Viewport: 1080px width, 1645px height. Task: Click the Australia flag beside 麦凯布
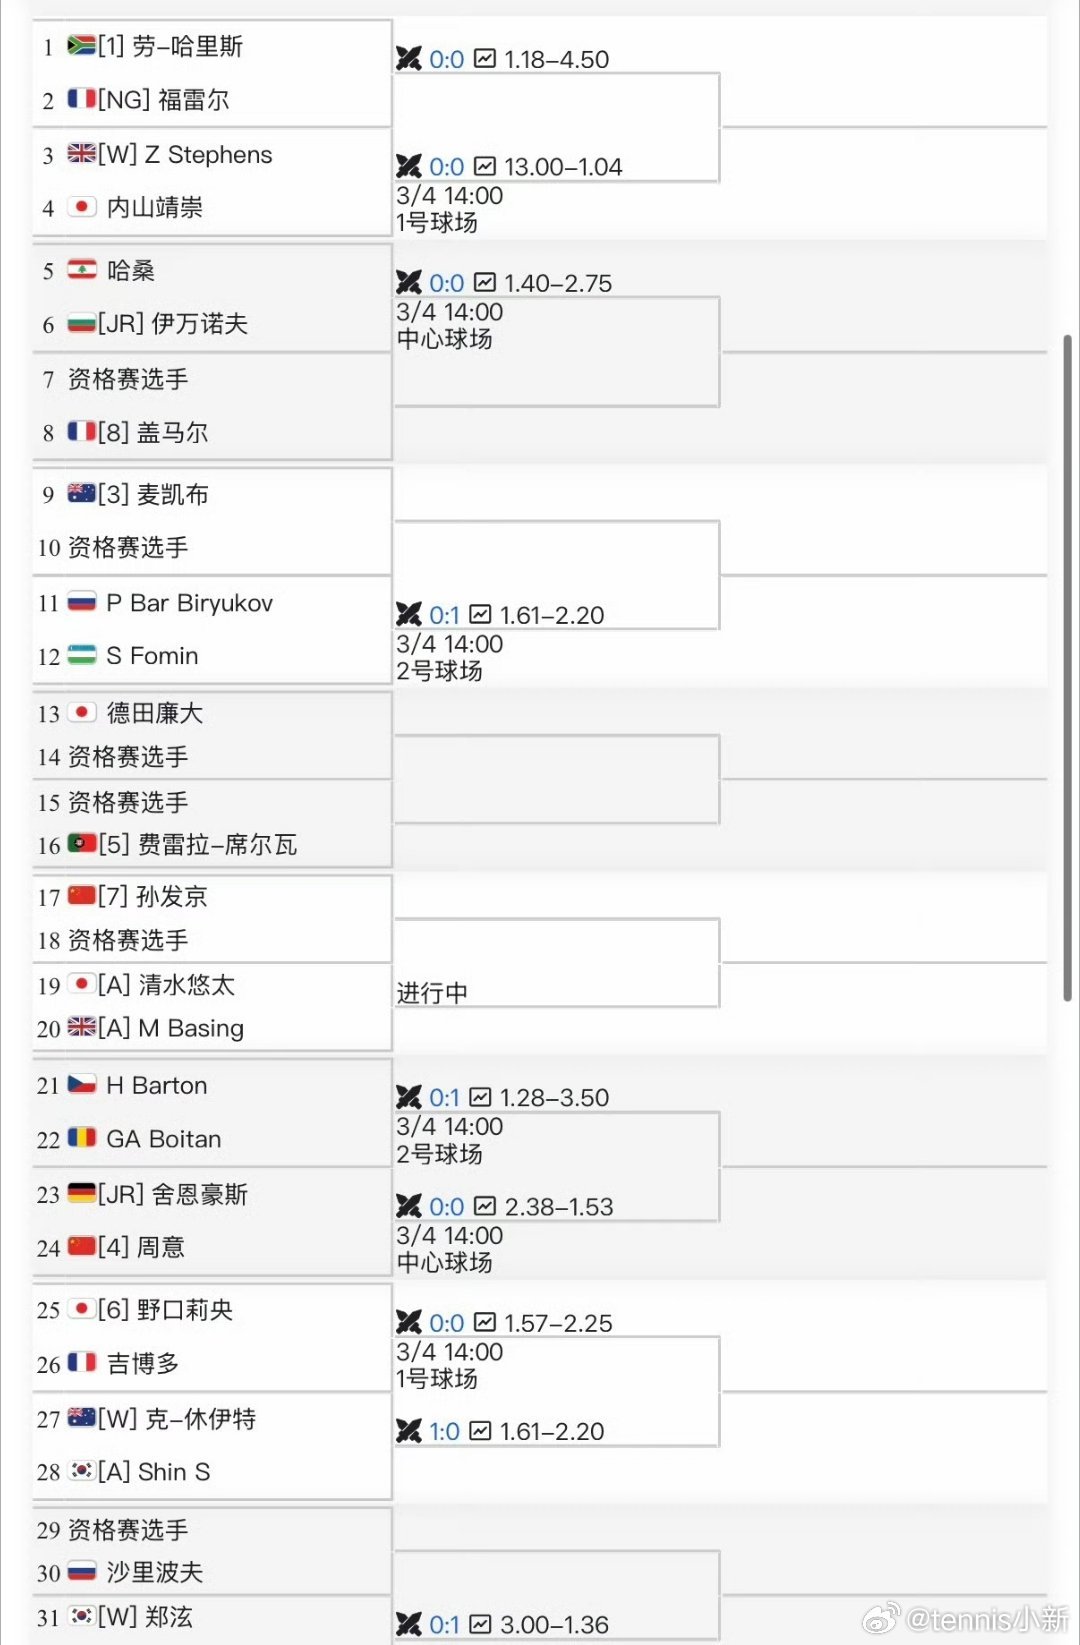pyautogui.click(x=80, y=494)
